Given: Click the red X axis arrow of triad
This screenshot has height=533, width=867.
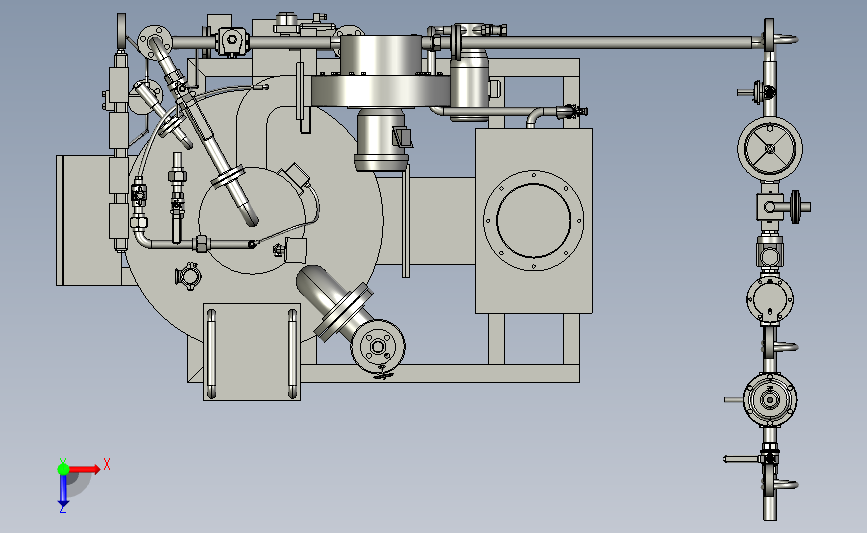Looking at the screenshot, I should [x=85, y=469].
